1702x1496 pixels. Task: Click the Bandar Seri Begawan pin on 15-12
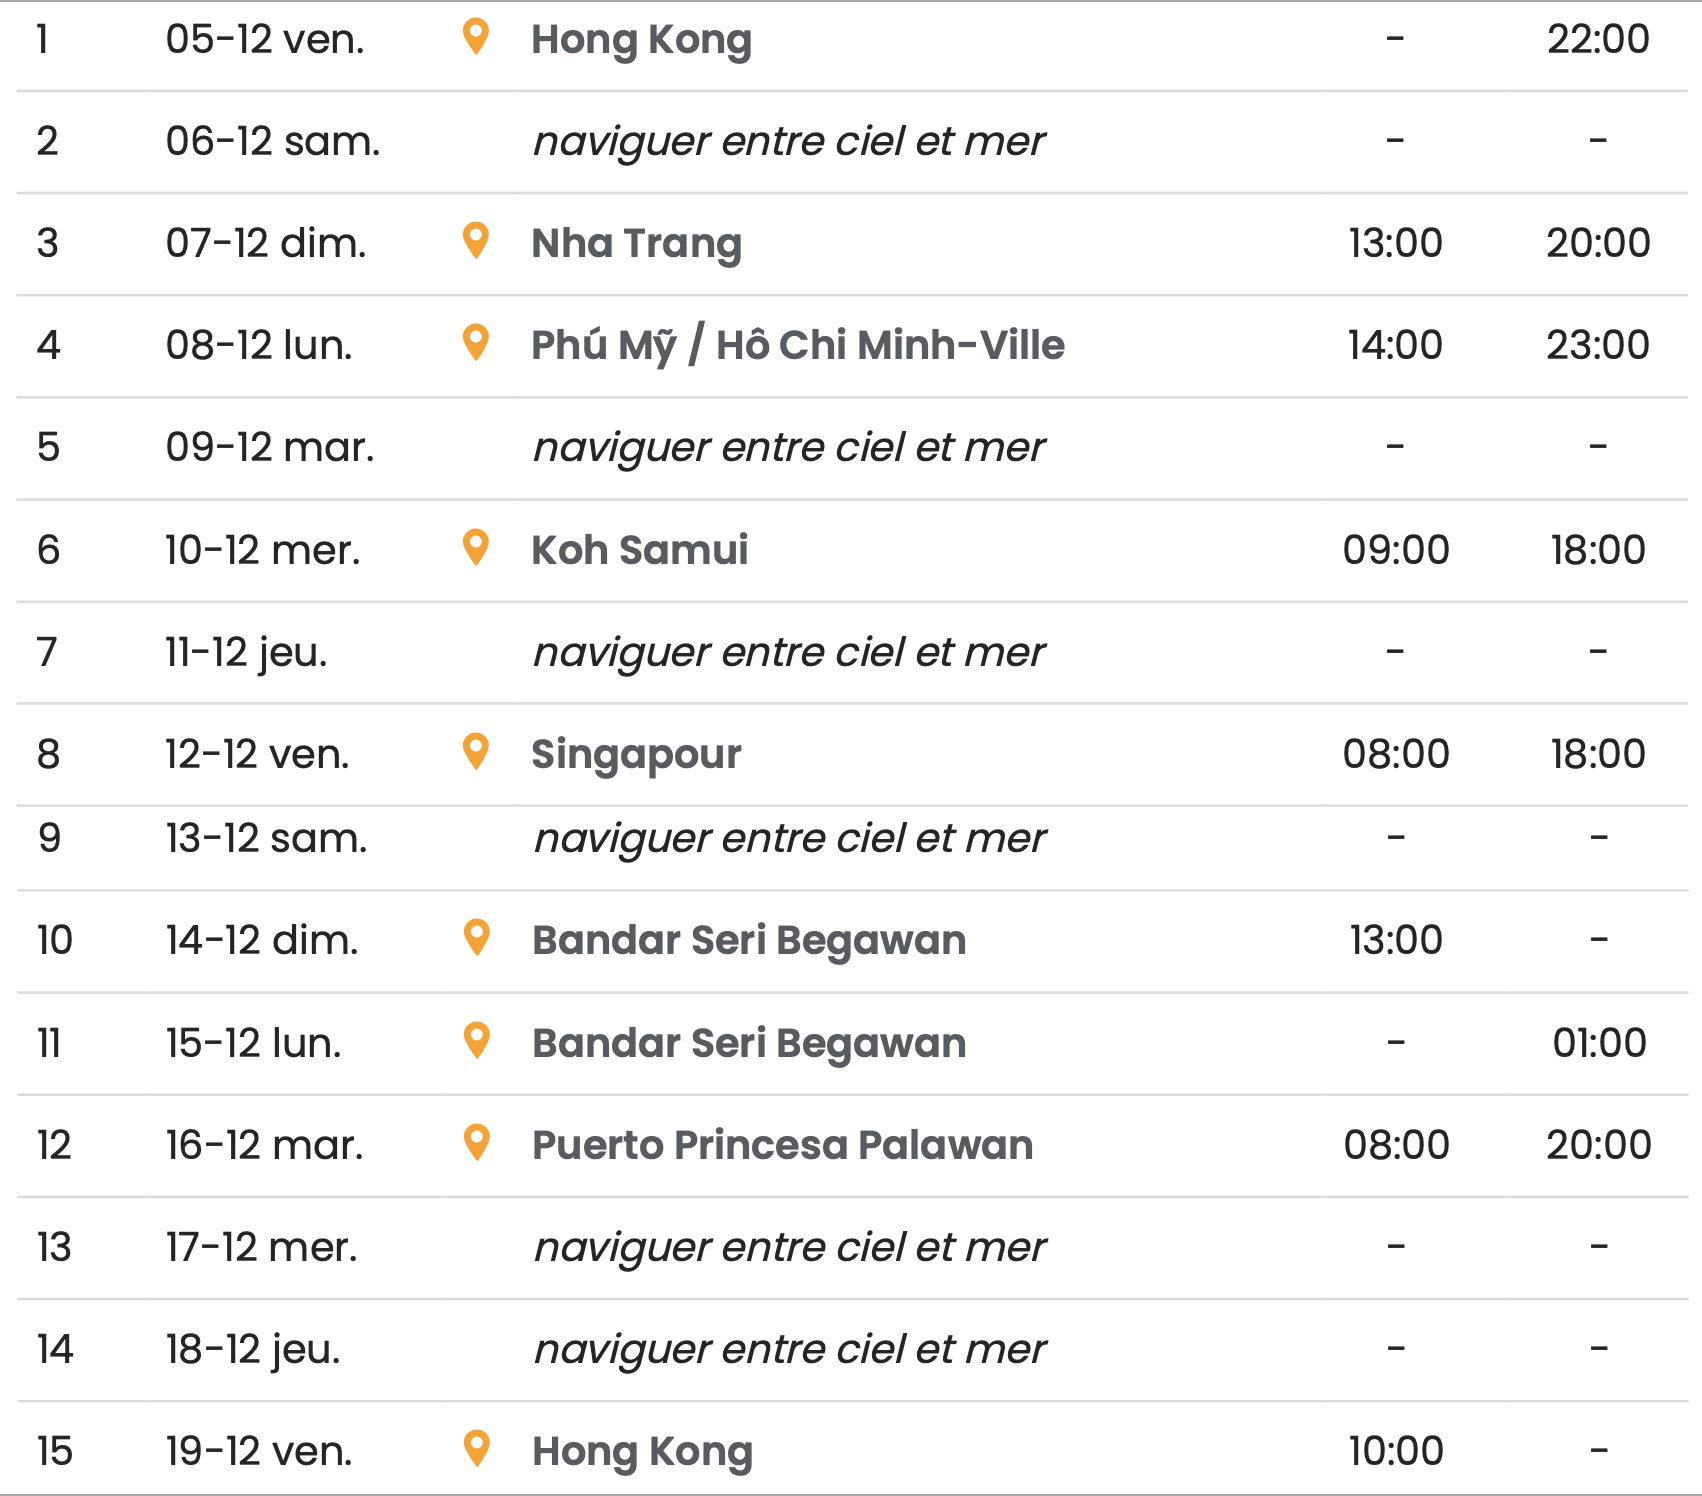point(478,1040)
